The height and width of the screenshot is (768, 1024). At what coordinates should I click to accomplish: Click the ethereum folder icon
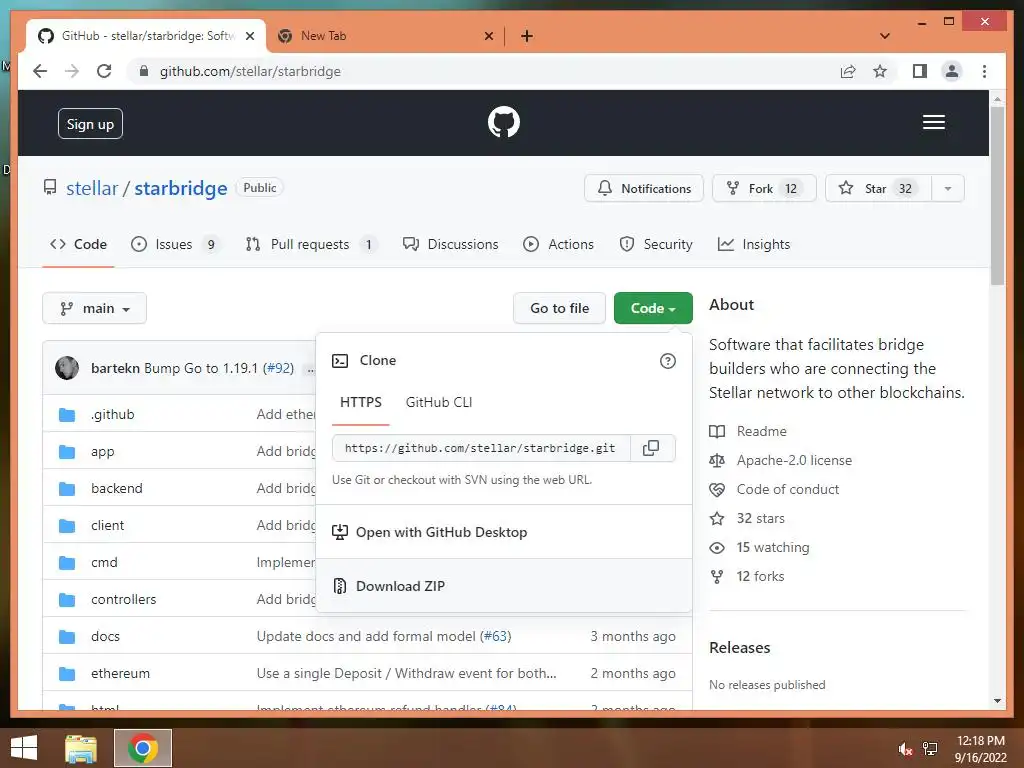[67, 673]
